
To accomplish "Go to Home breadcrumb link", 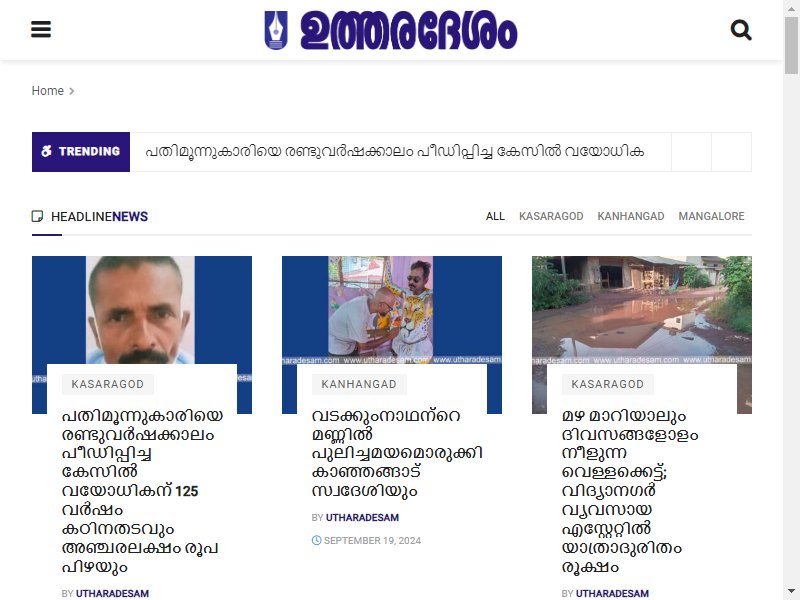I will 47,91.
